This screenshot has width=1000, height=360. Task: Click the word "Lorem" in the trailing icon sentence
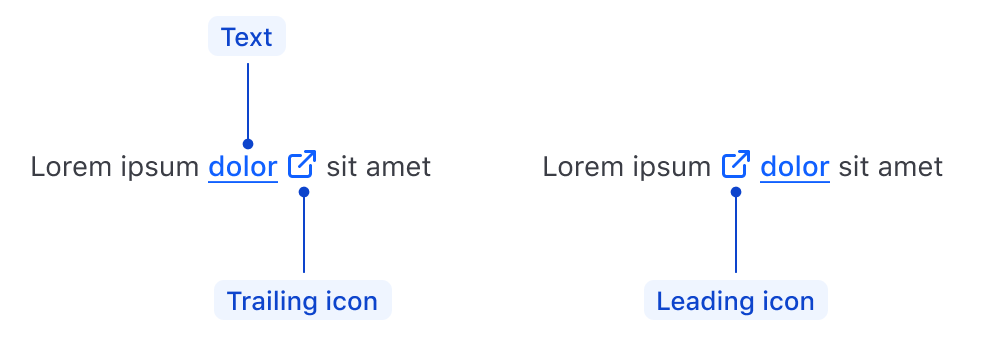[71, 167]
